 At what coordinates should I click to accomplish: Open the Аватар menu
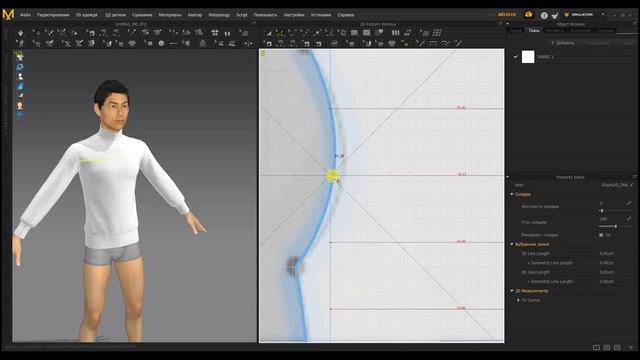[x=195, y=15]
